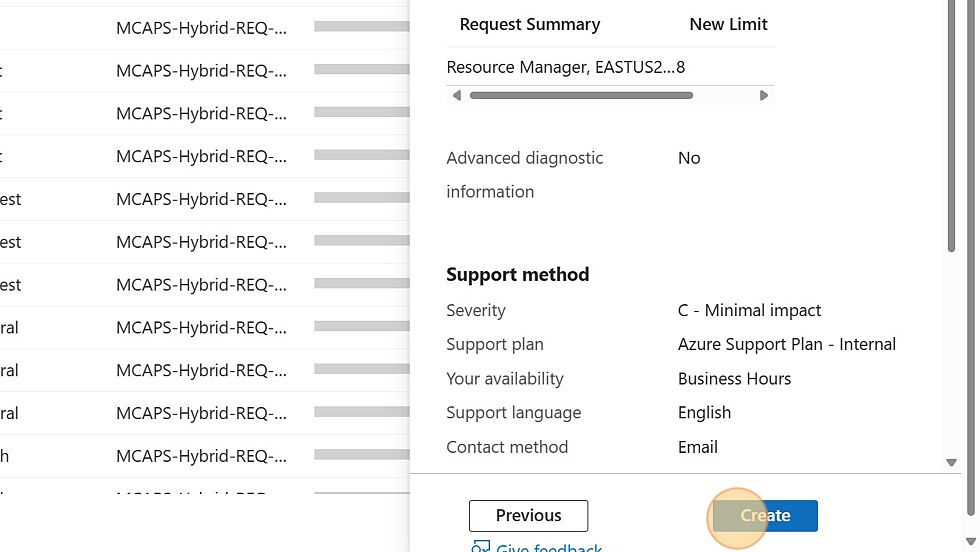Click the panel's down scroll arrow
The width and height of the screenshot is (980, 552).
951,463
